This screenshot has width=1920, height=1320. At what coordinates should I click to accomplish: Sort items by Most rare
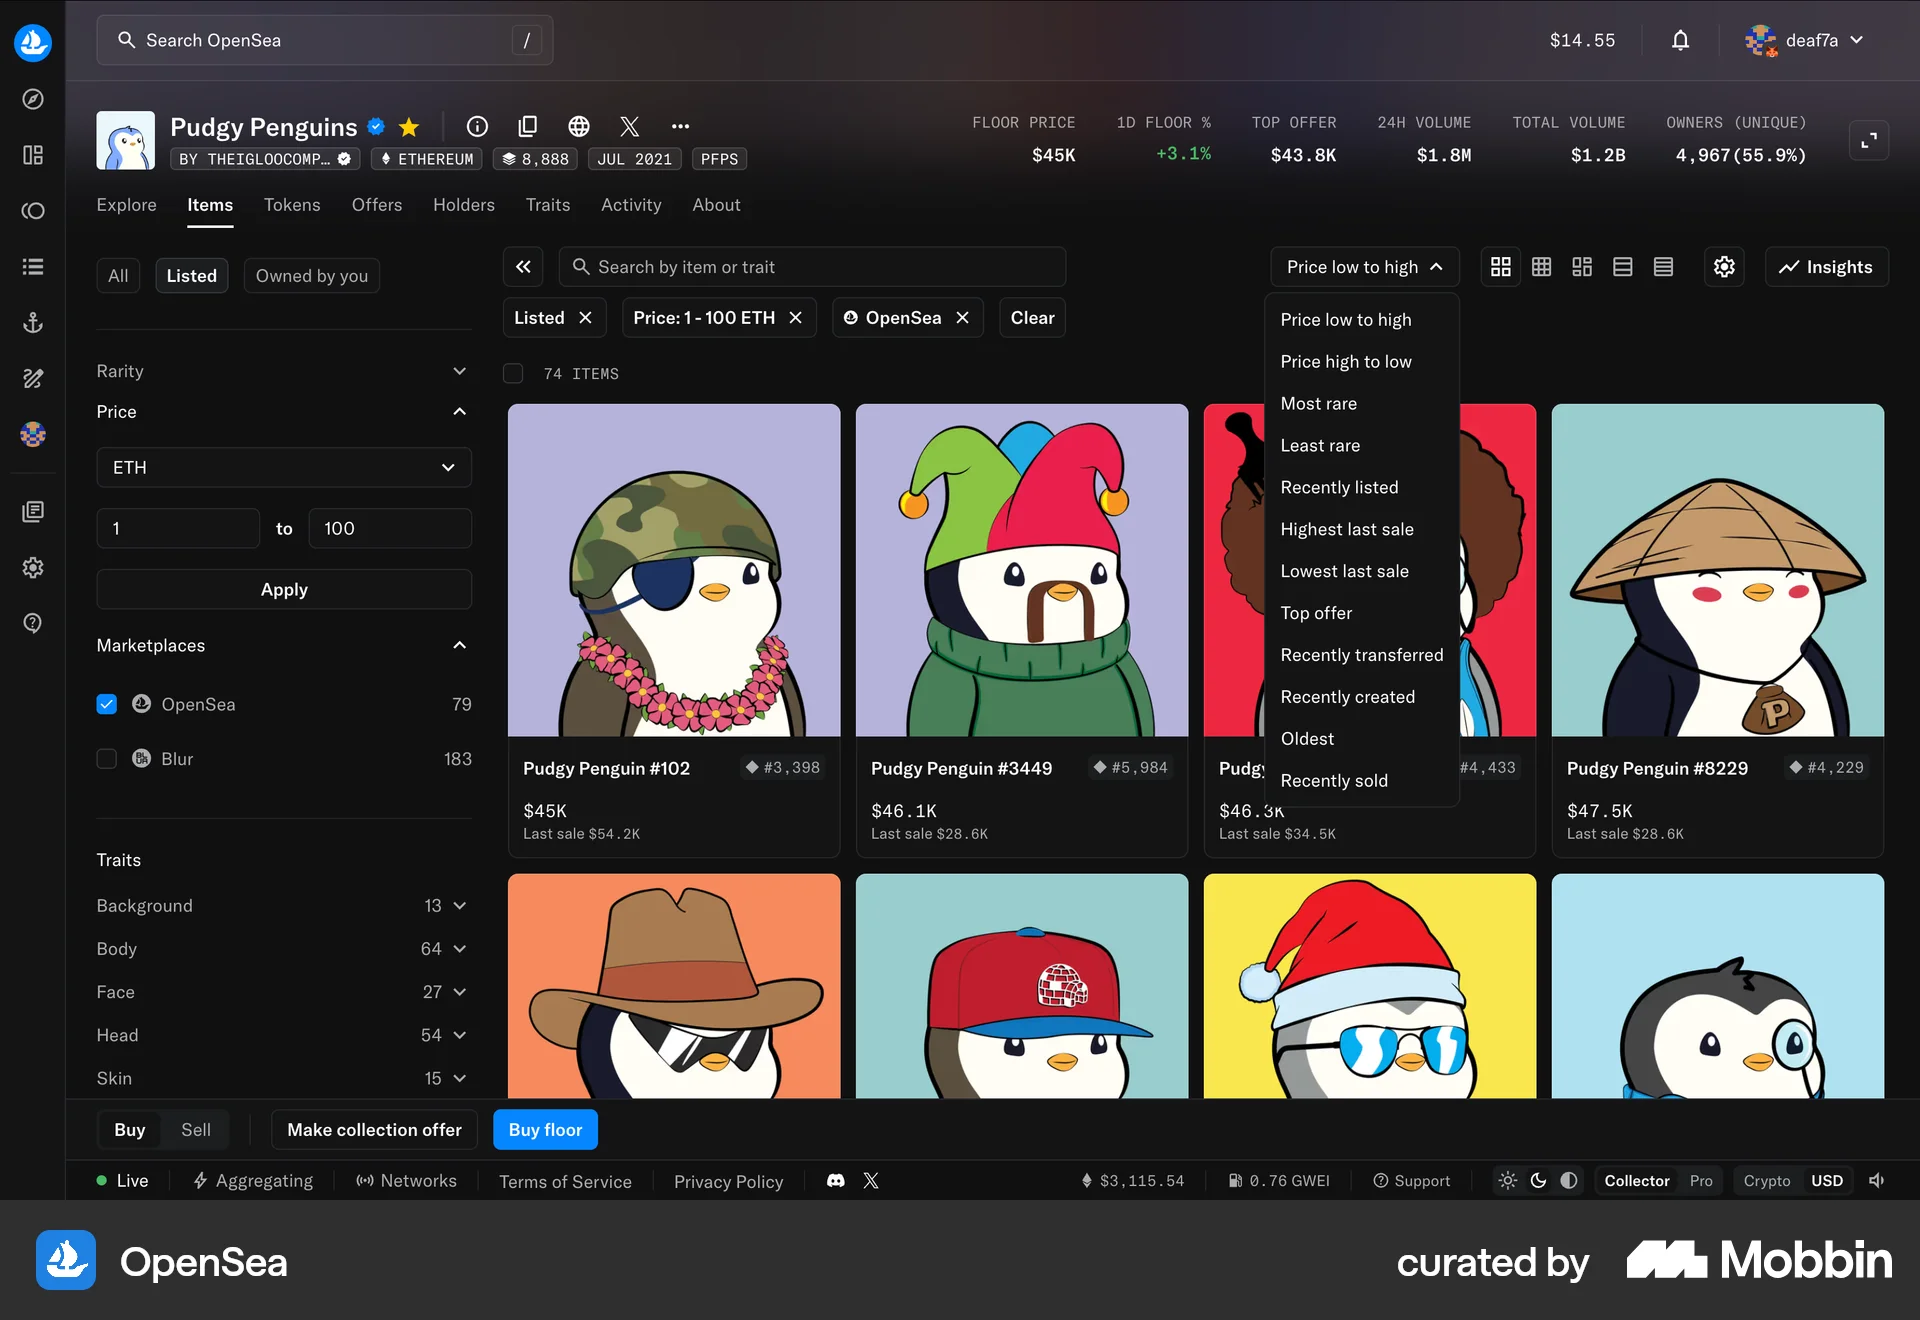[x=1318, y=403]
